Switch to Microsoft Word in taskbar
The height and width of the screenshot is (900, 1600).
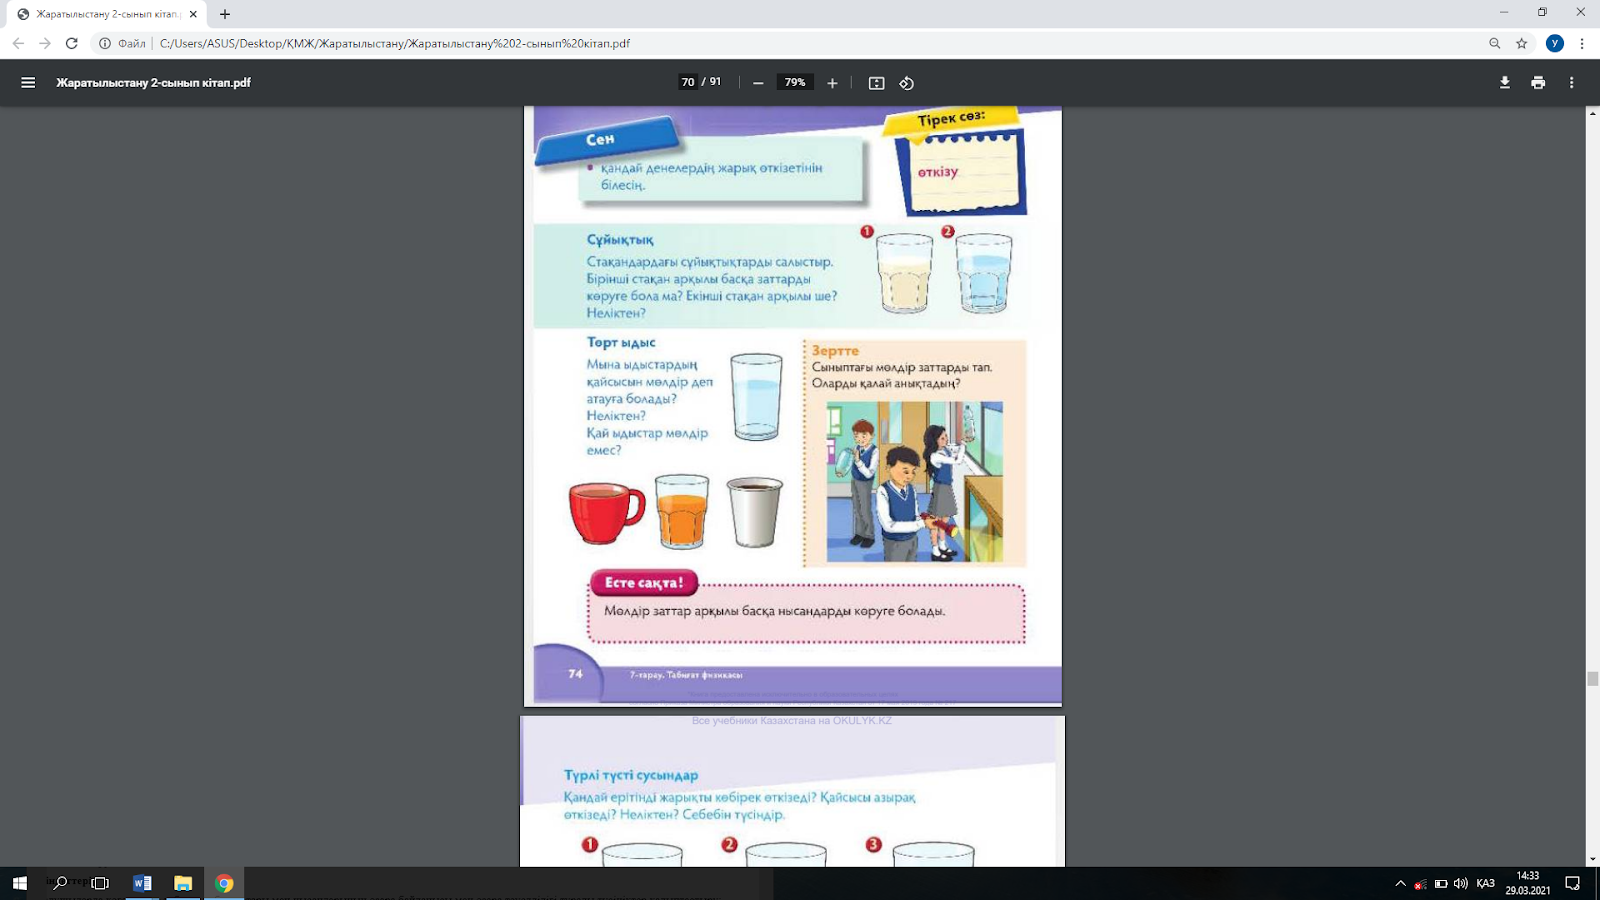(142, 883)
